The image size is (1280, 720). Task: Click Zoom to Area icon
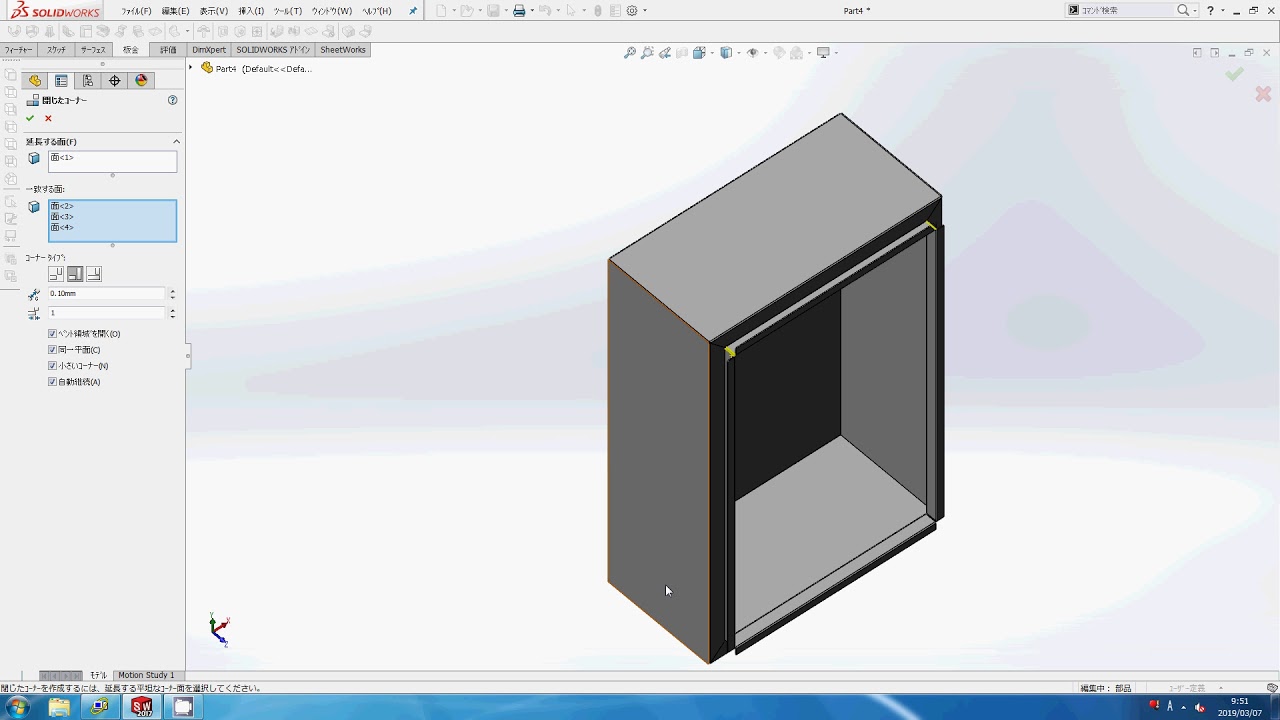click(x=648, y=53)
